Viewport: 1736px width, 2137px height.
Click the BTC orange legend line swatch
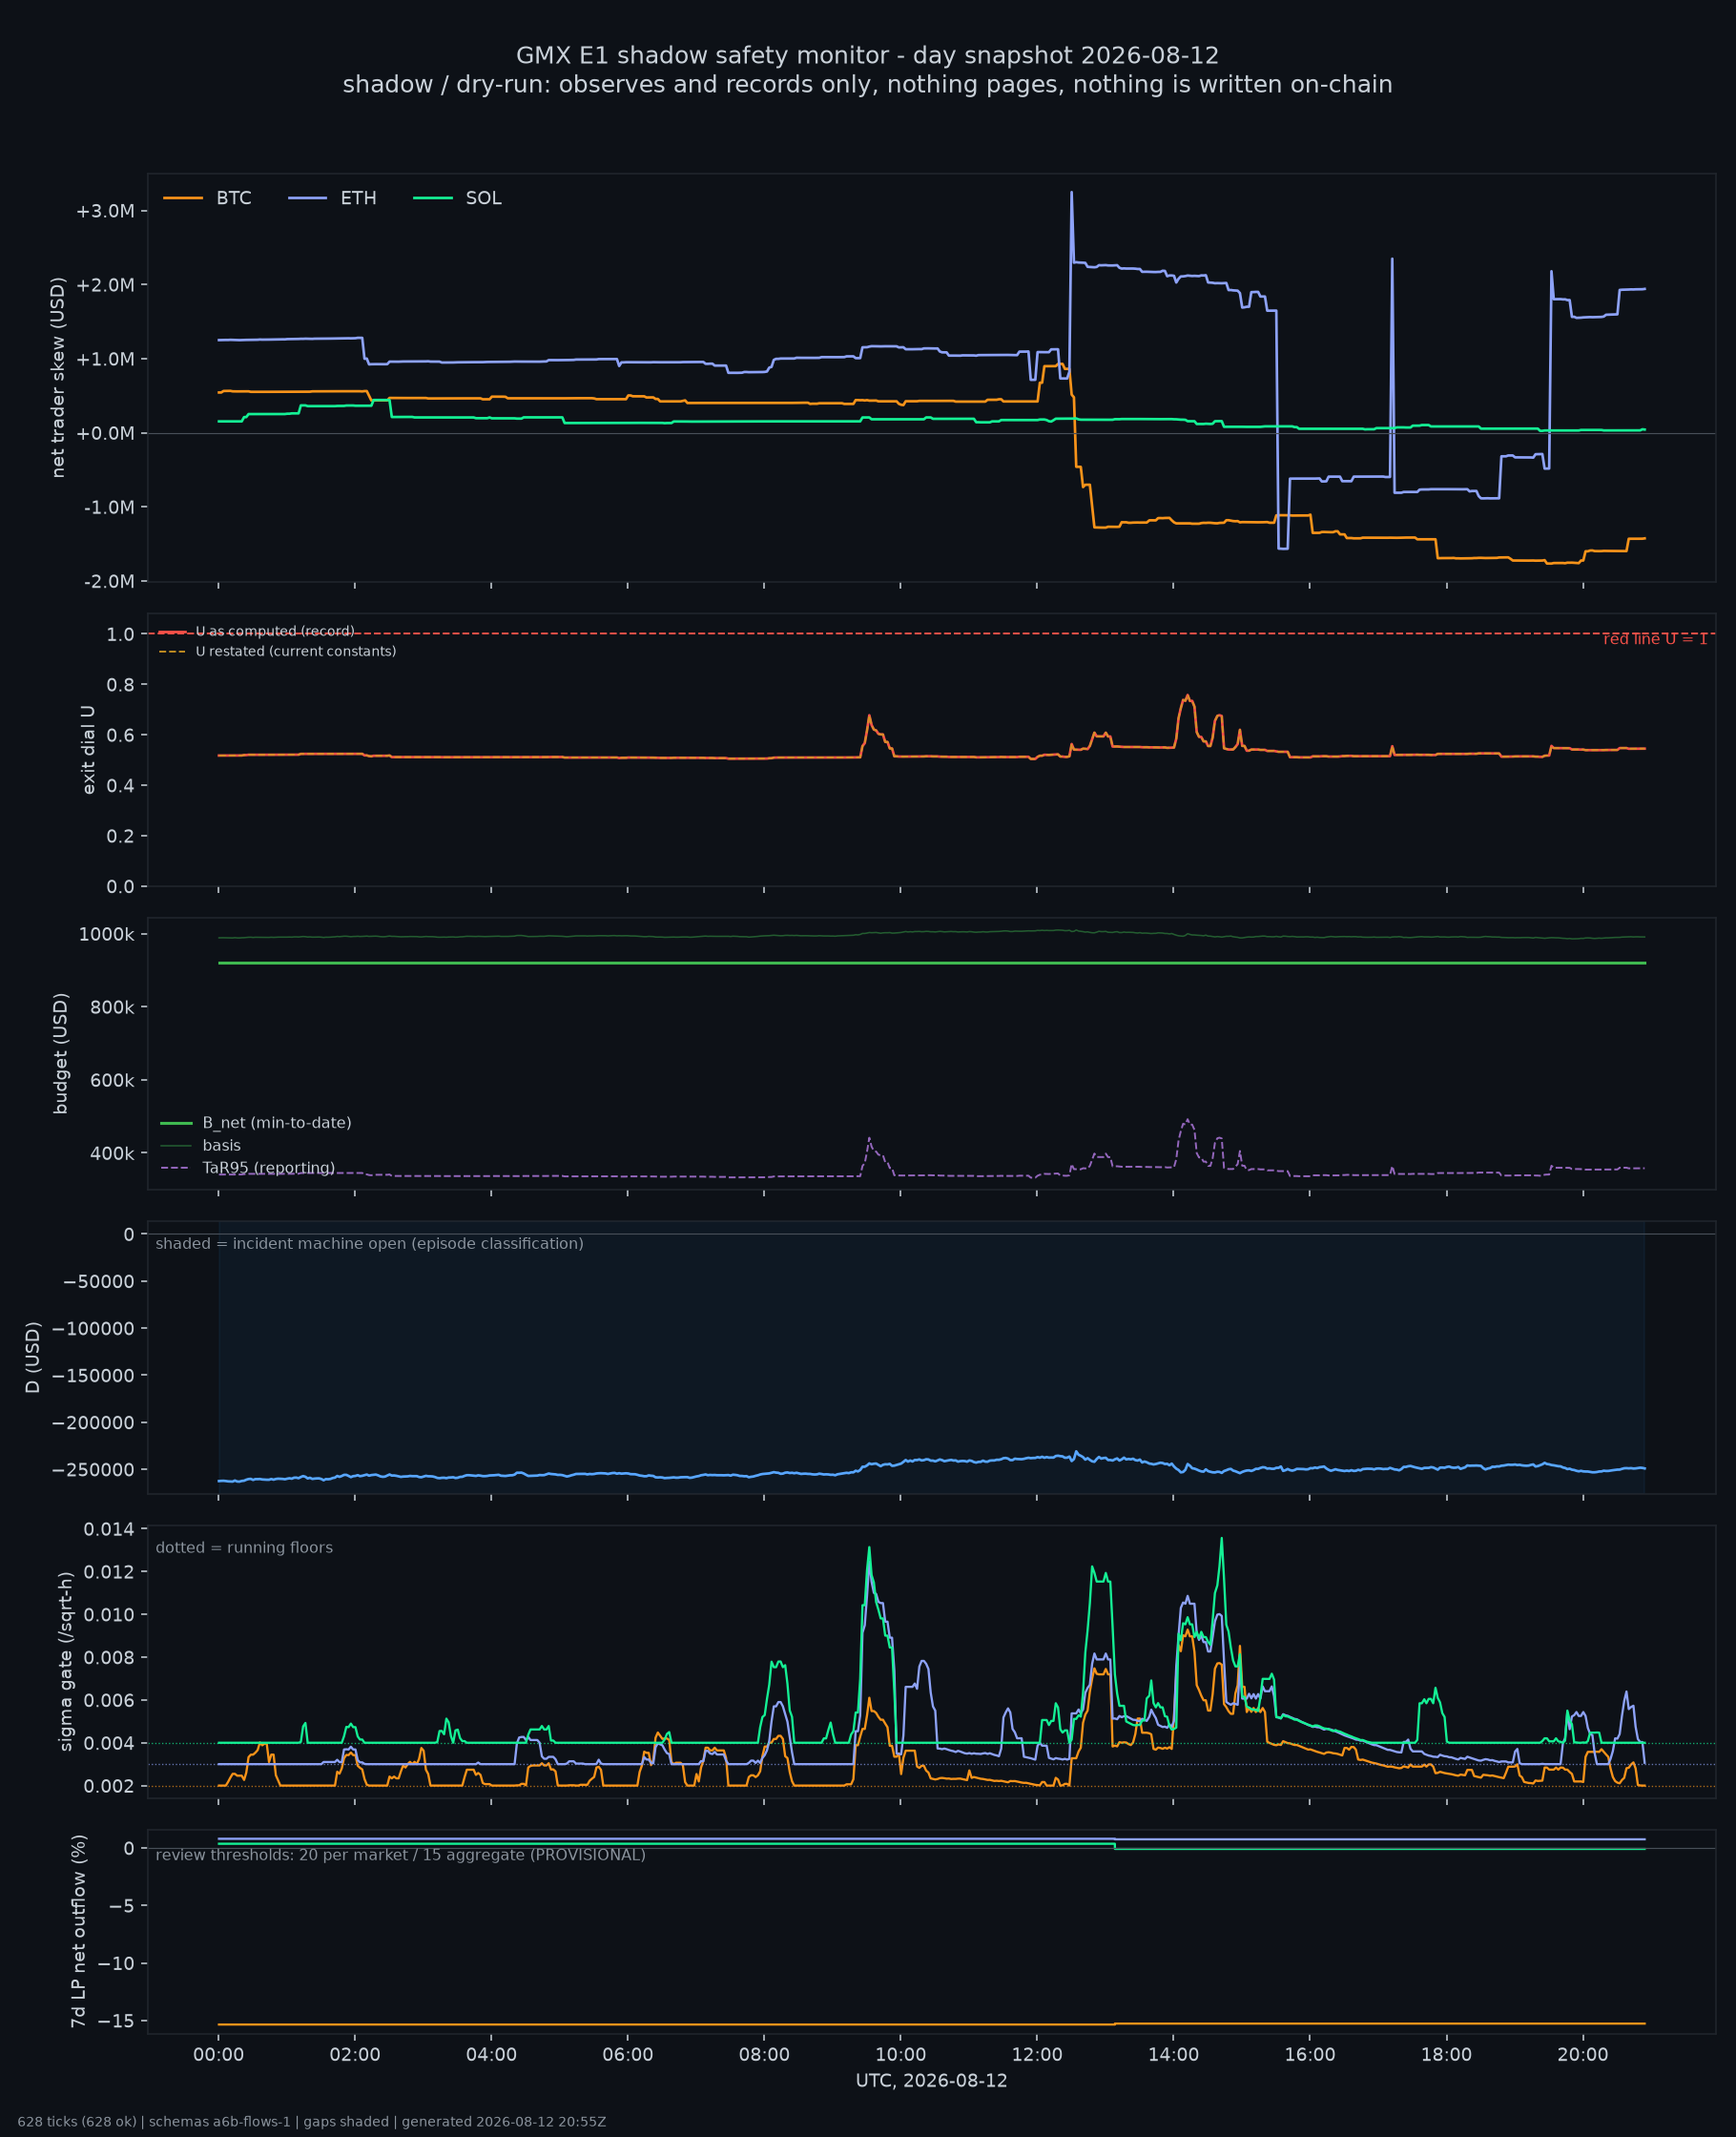point(183,198)
